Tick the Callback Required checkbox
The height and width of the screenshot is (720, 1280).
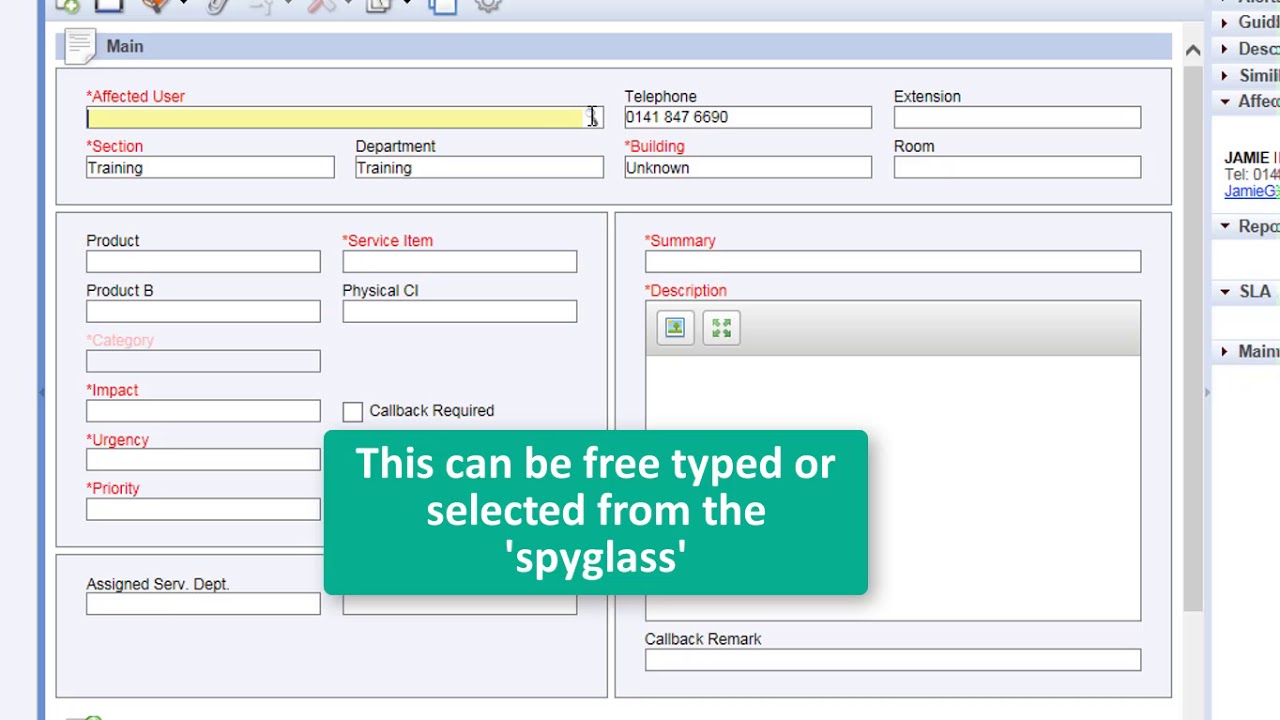353,411
